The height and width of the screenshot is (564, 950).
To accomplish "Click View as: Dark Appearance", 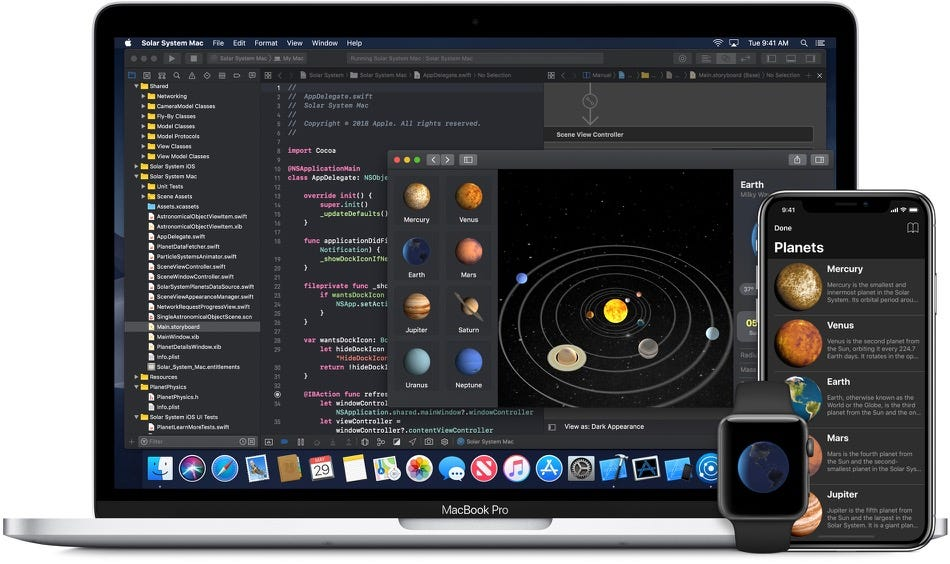I will coord(604,426).
